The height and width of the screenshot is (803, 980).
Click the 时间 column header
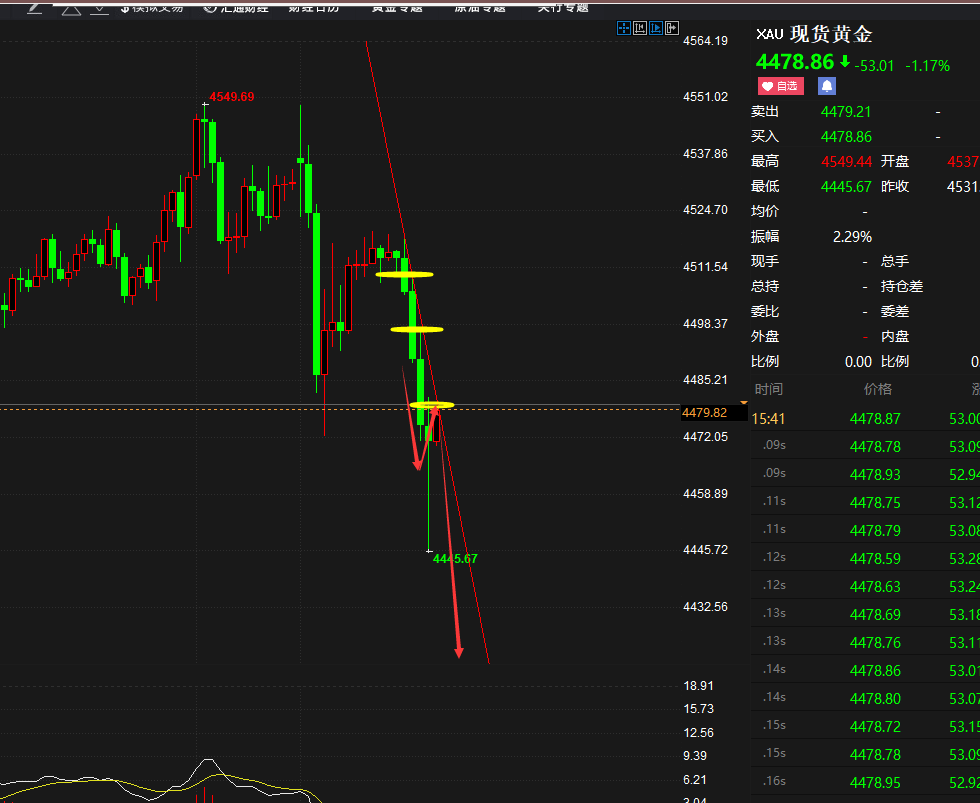tap(768, 389)
